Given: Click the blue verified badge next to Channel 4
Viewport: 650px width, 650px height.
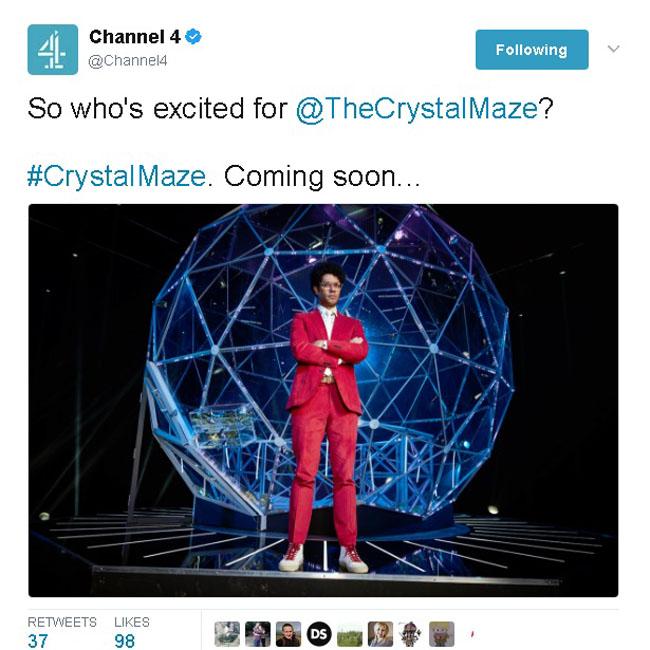Looking at the screenshot, I should pos(193,37).
